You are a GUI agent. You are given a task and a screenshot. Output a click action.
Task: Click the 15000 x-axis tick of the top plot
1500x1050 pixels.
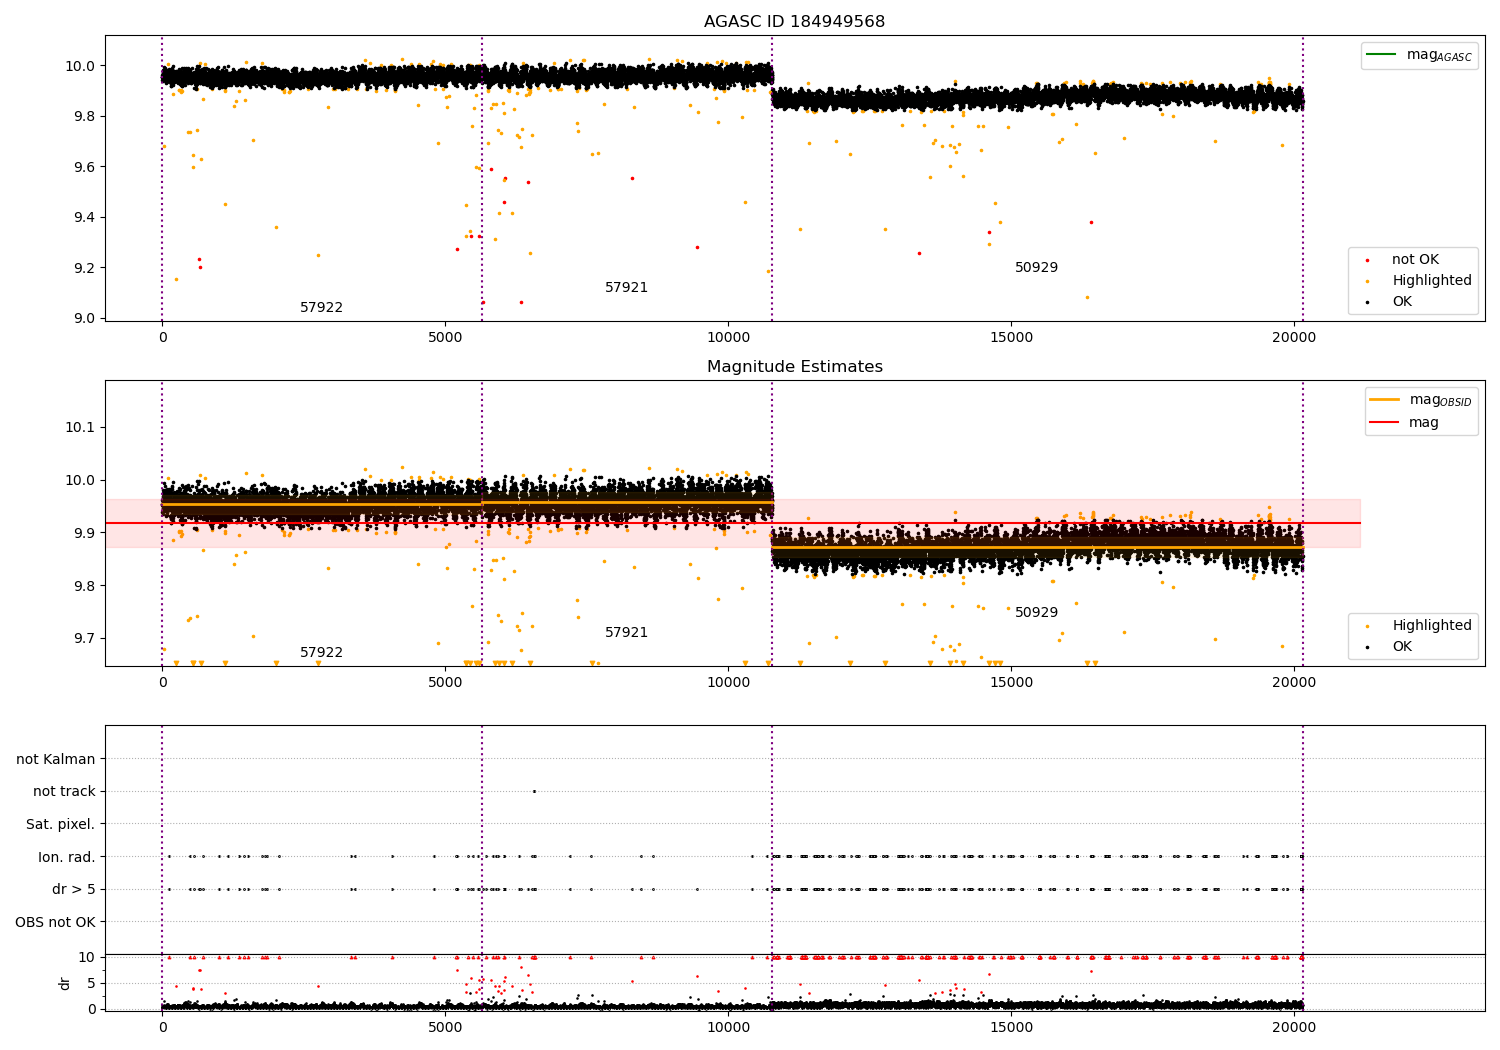point(1011,338)
